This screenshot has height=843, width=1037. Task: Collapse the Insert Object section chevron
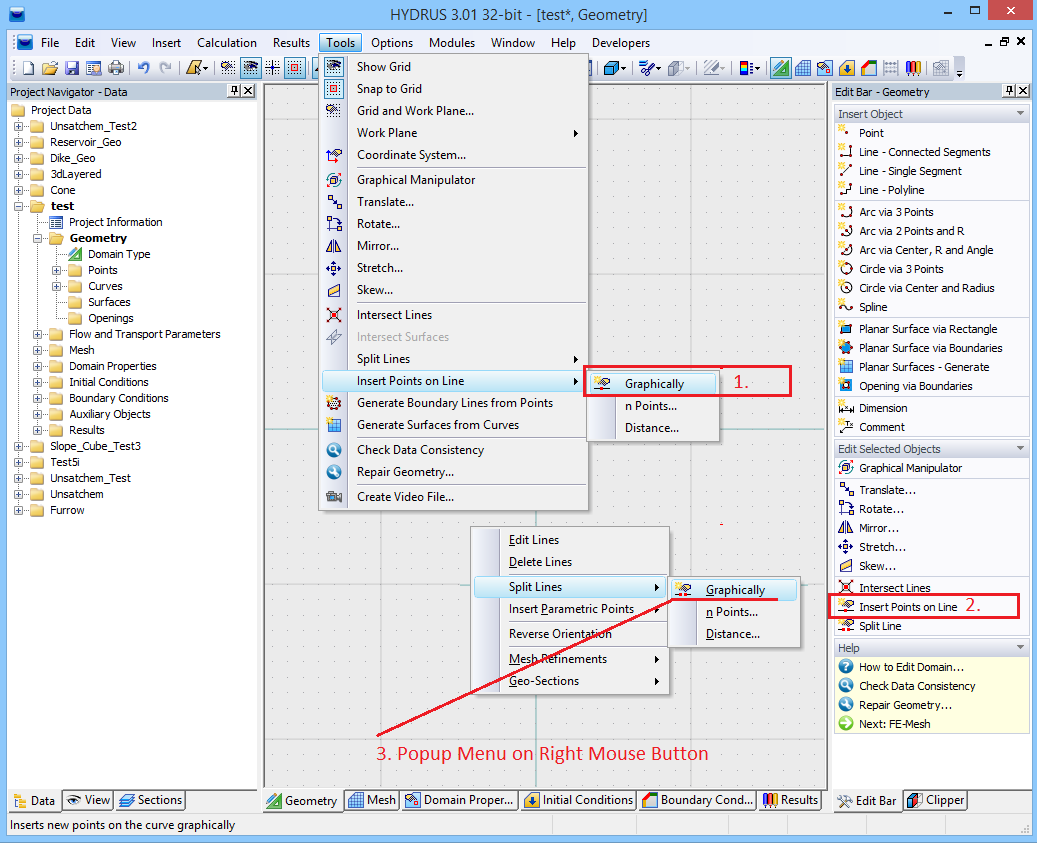(x=1020, y=114)
